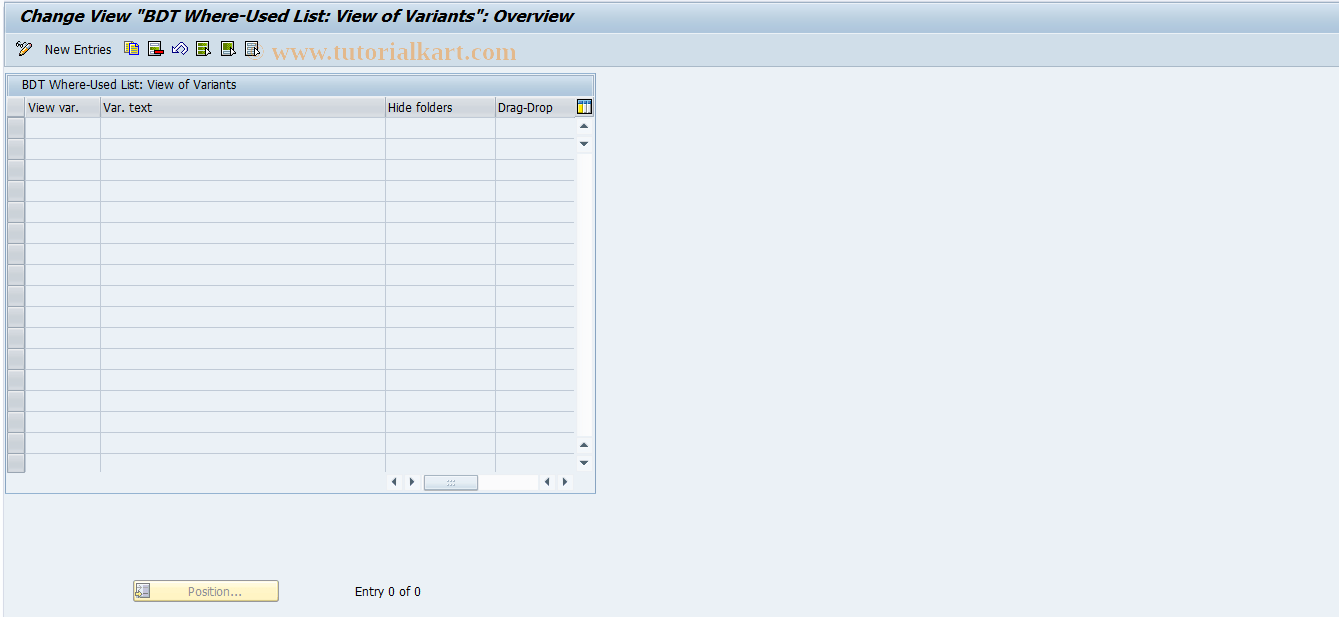Click the New Entries button
Image resolution: width=1339 pixels, height=617 pixels.
tap(78, 48)
